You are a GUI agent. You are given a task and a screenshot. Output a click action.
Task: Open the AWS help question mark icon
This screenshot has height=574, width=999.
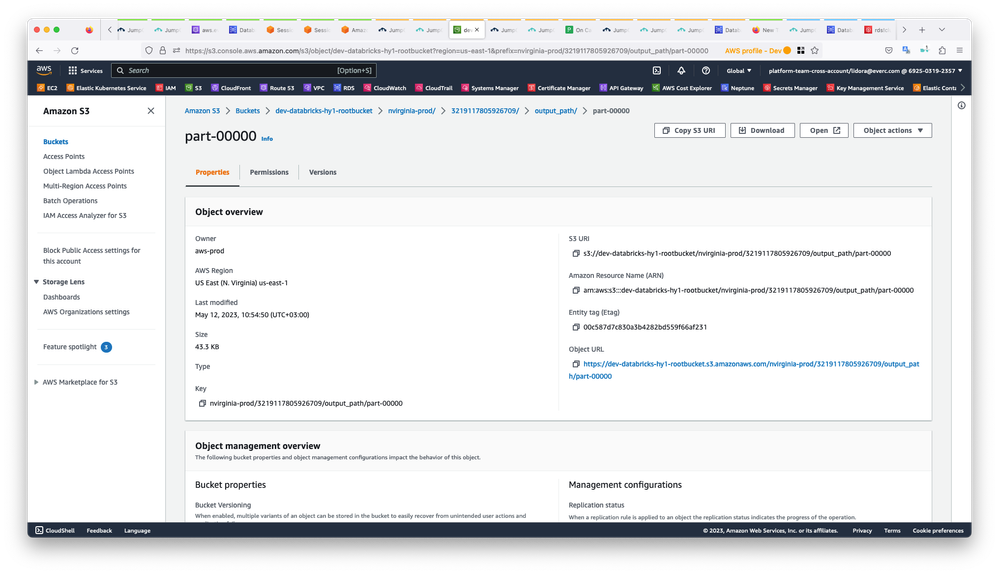click(x=706, y=71)
